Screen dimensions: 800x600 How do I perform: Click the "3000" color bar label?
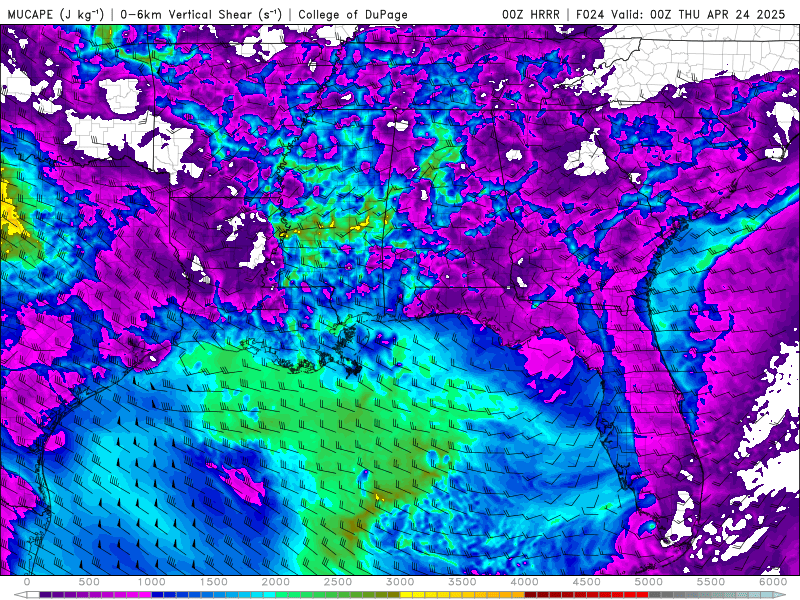click(401, 582)
